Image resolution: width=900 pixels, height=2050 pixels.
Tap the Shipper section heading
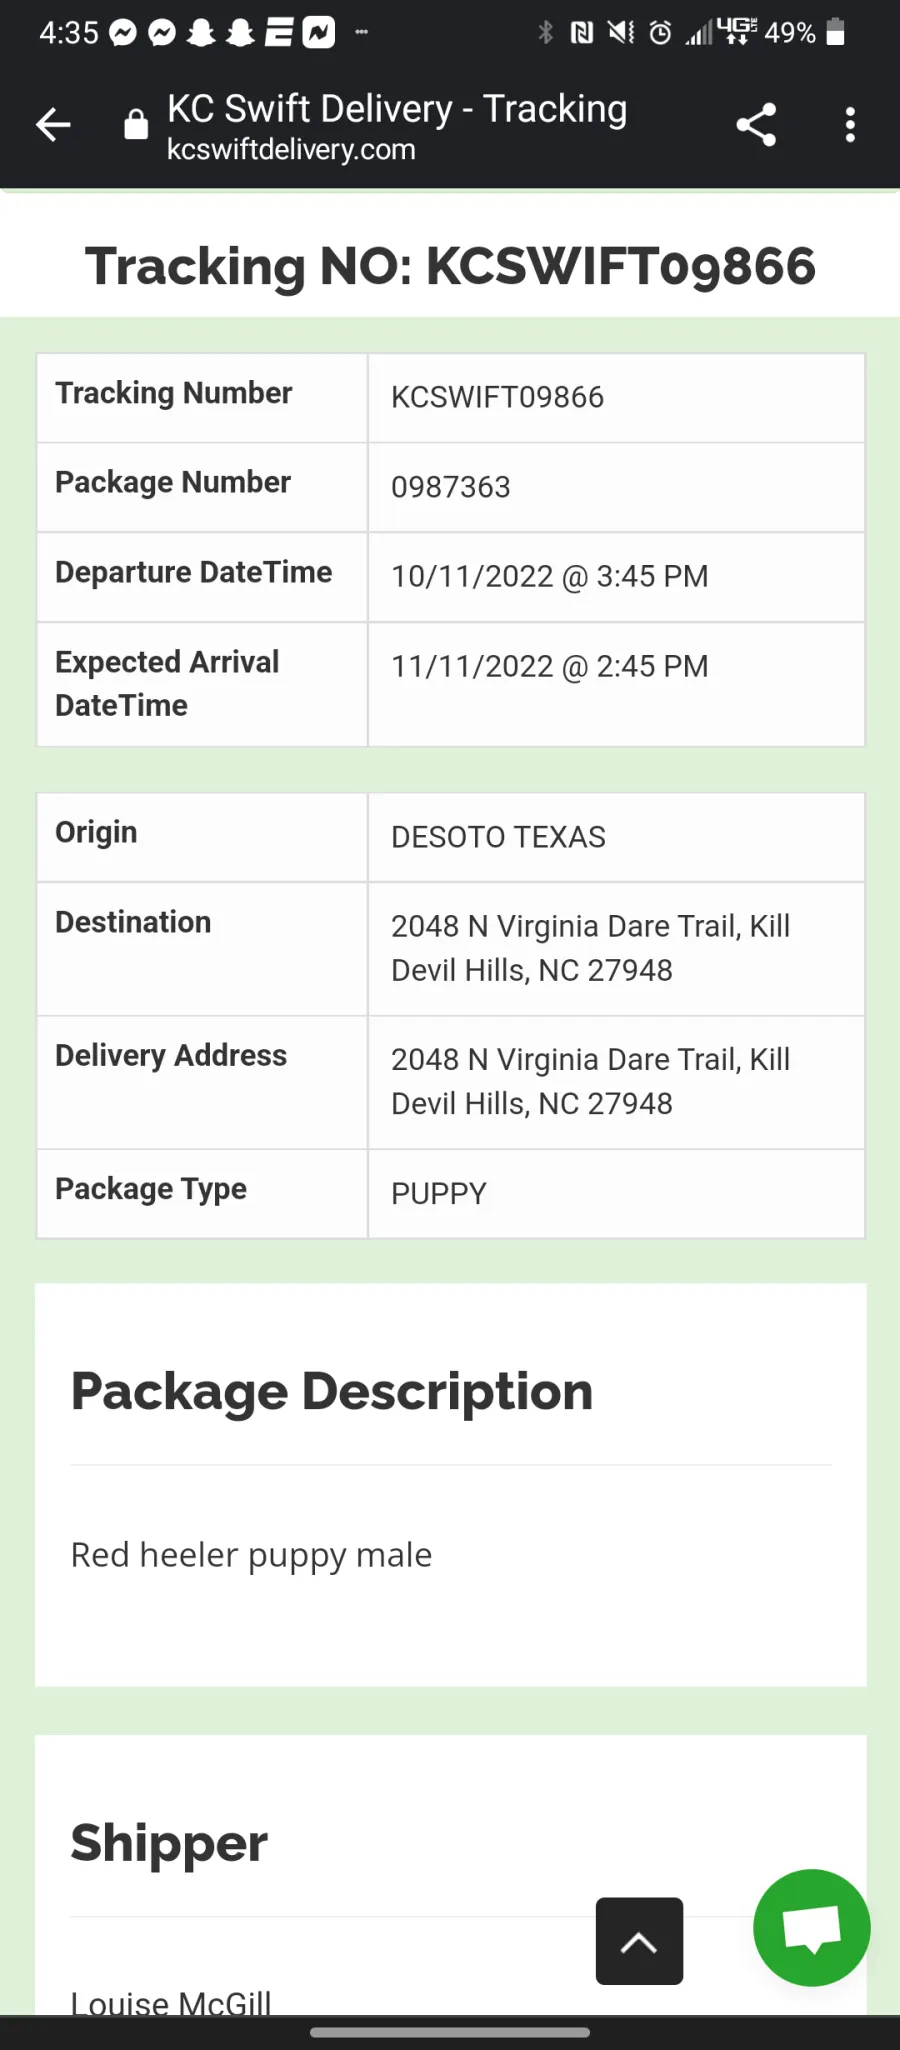point(169,1843)
